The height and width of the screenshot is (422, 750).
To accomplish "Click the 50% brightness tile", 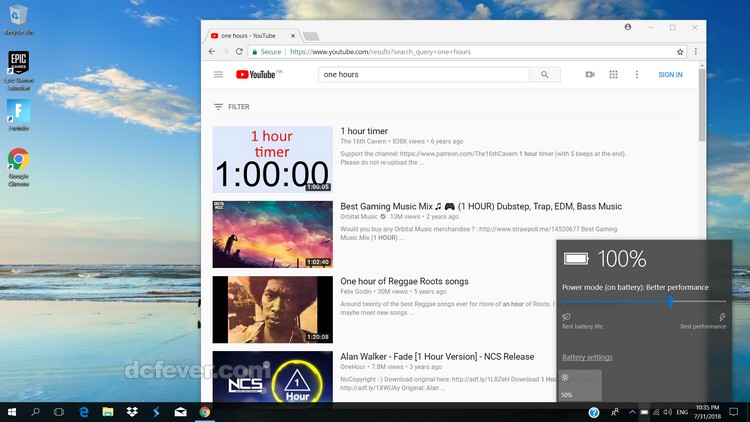I will (580, 386).
